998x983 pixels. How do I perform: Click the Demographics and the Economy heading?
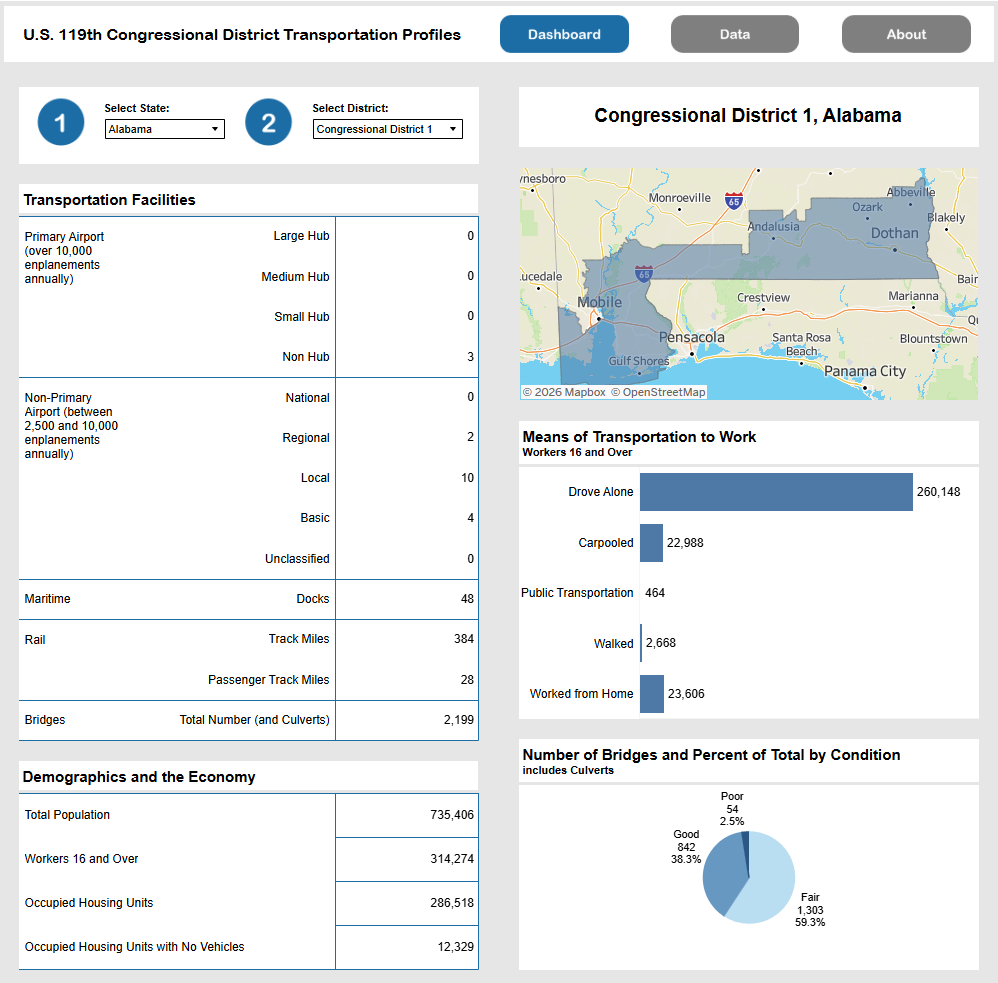[x=139, y=777]
